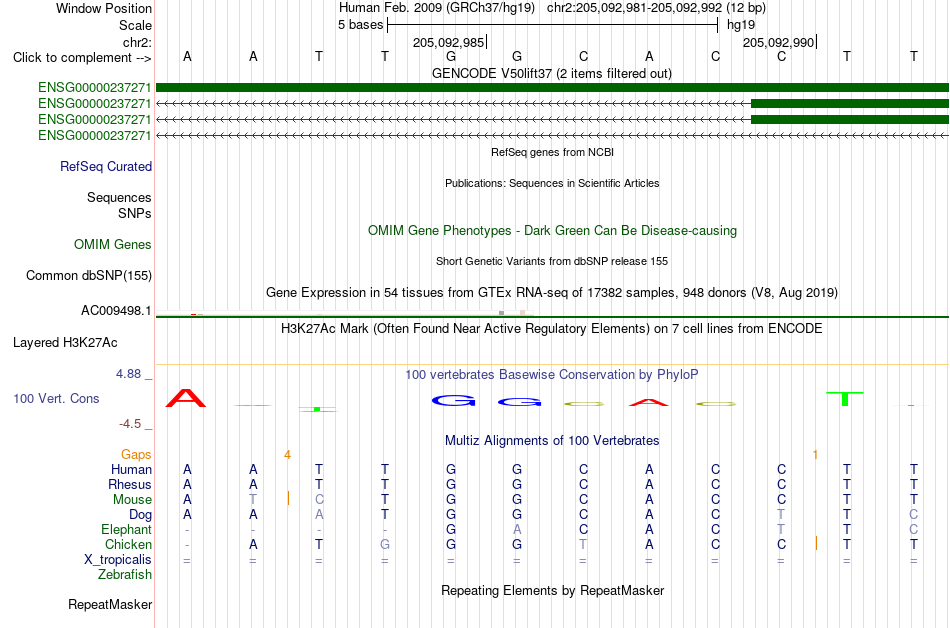This screenshot has width=950, height=628.
Task: Open 'Short Genetic Variants from dbSNP release 155'
Action: click(x=552, y=262)
